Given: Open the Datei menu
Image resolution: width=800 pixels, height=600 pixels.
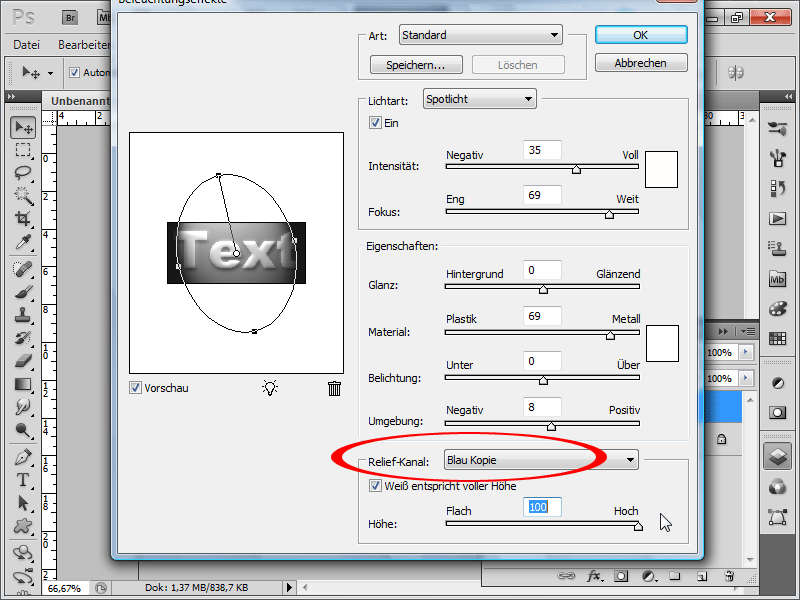Looking at the screenshot, I should pos(26,45).
